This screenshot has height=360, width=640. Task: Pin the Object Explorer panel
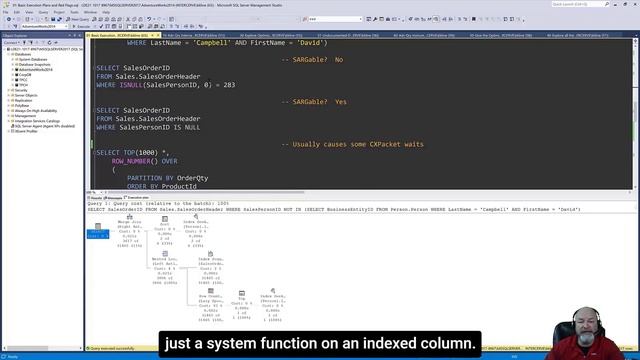(75, 36)
